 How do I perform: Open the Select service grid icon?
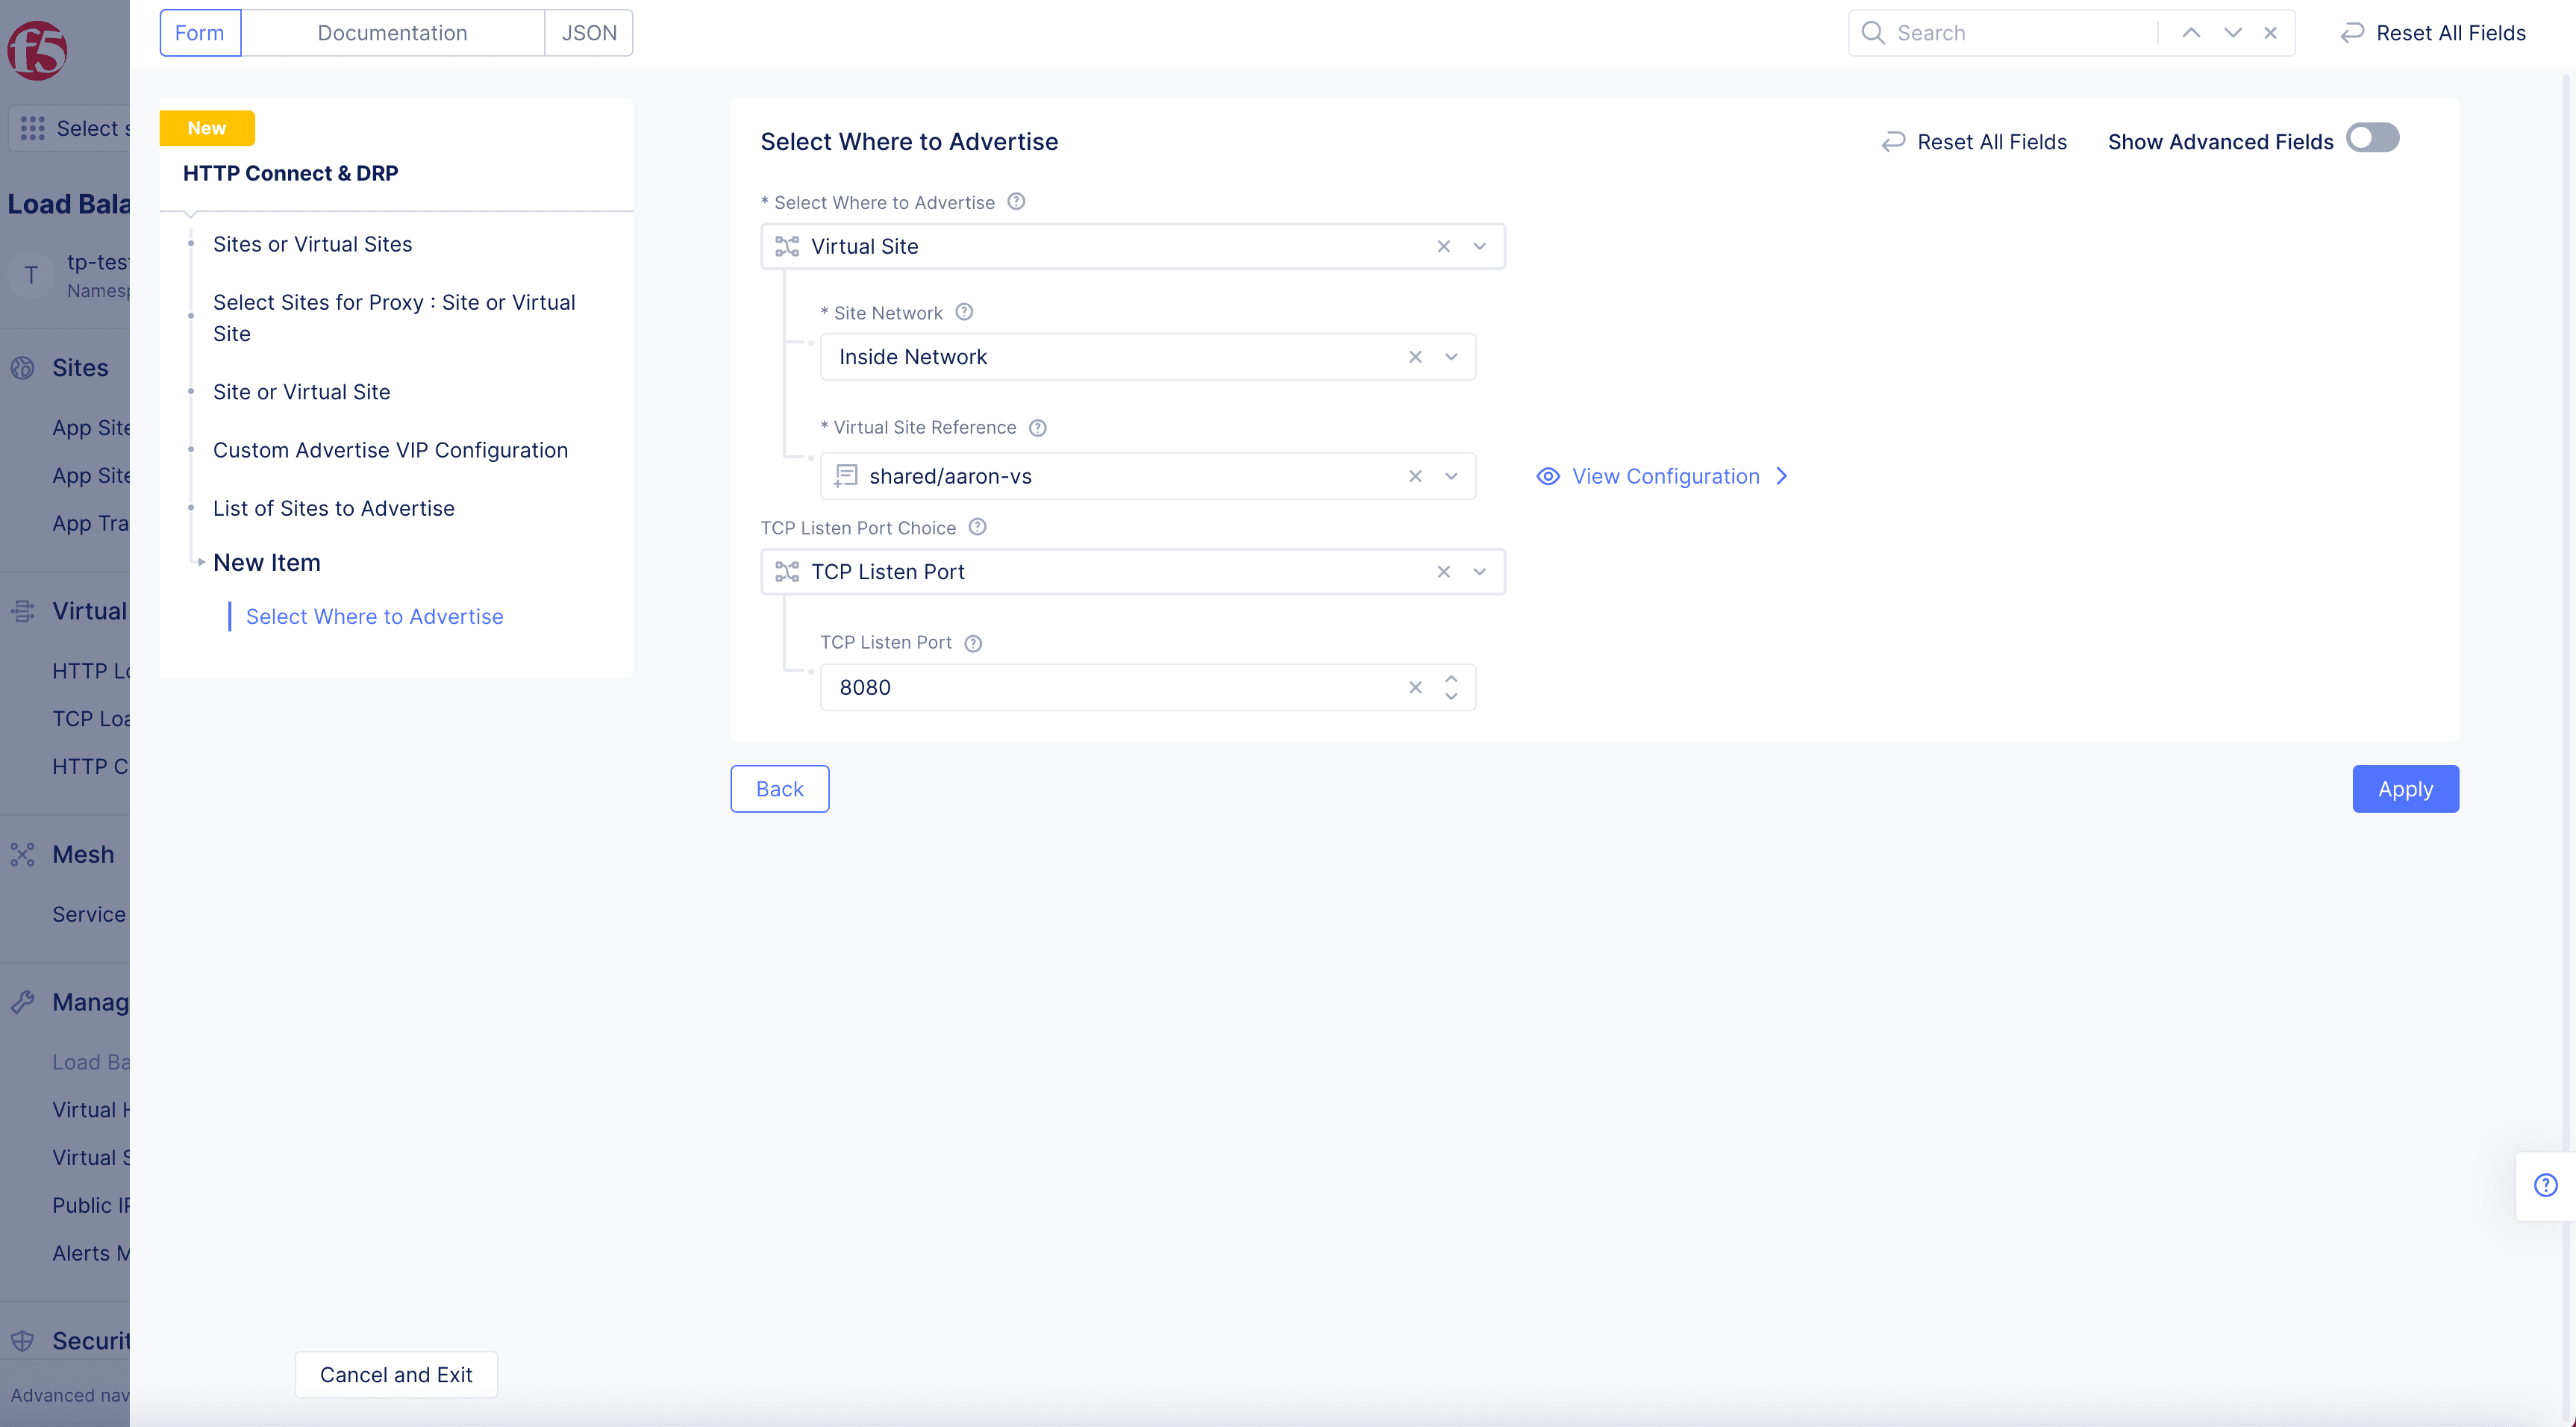pyautogui.click(x=33, y=128)
